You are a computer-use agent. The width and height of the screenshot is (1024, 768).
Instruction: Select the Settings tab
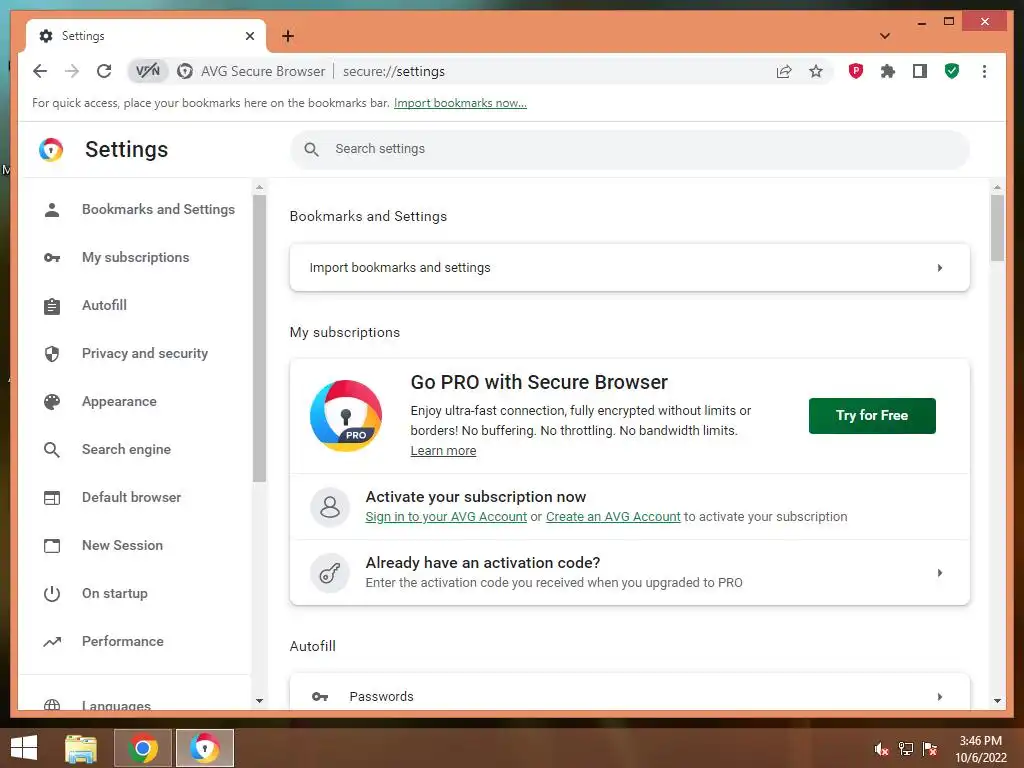[146, 36]
